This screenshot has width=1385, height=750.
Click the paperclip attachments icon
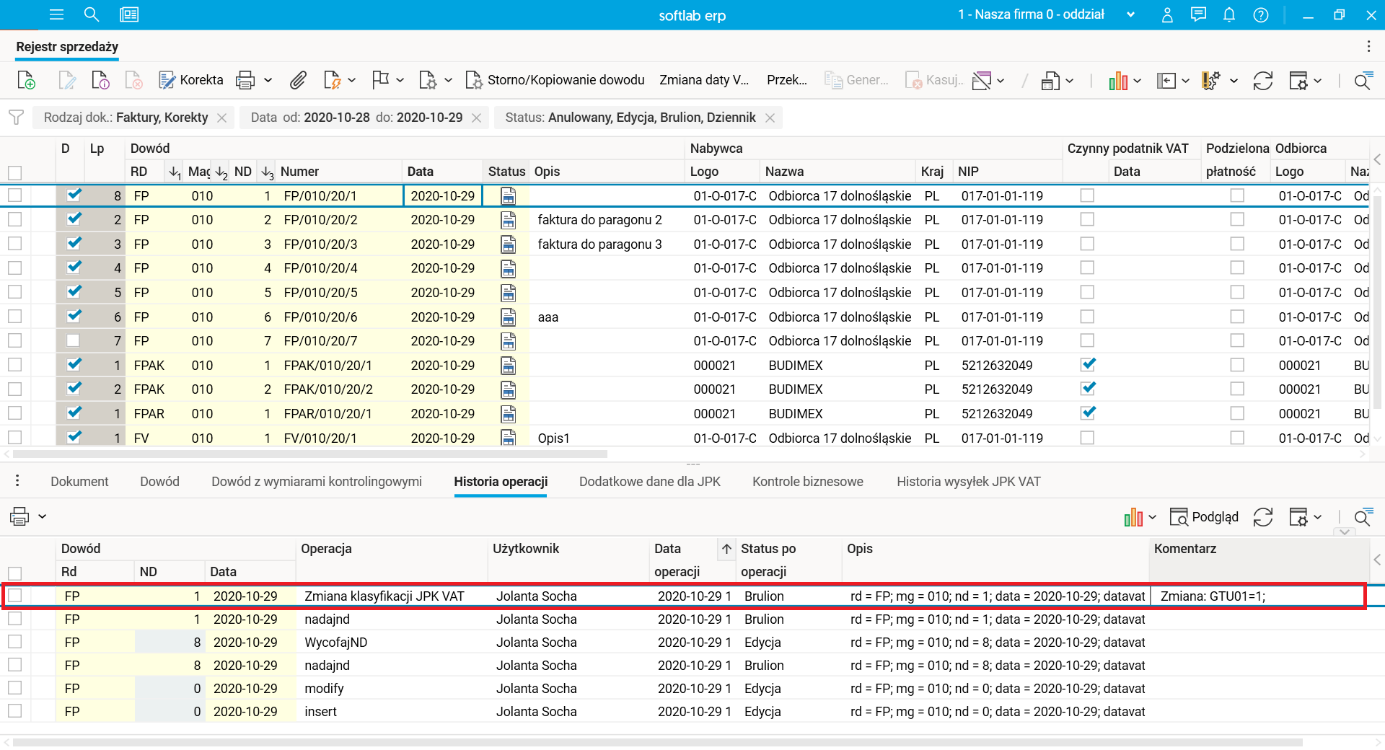point(297,80)
